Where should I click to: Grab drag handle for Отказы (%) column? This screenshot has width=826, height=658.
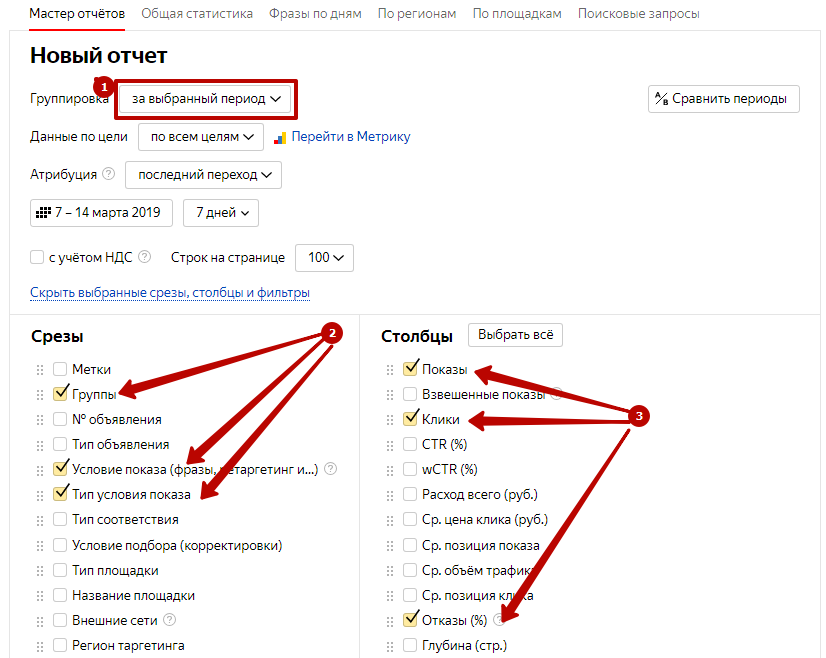[x=390, y=621]
